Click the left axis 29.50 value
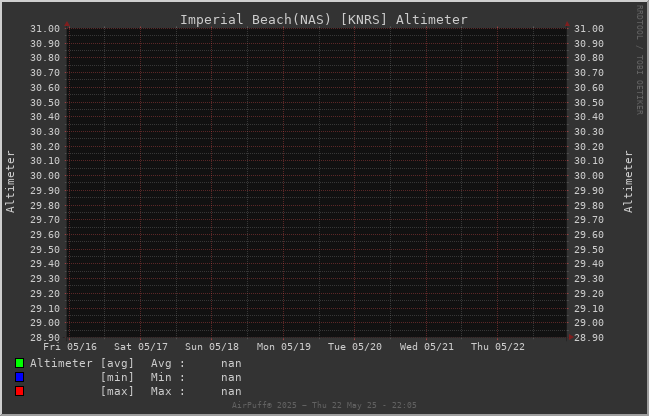Image resolution: width=649 pixels, height=416 pixels. [x=45, y=249]
